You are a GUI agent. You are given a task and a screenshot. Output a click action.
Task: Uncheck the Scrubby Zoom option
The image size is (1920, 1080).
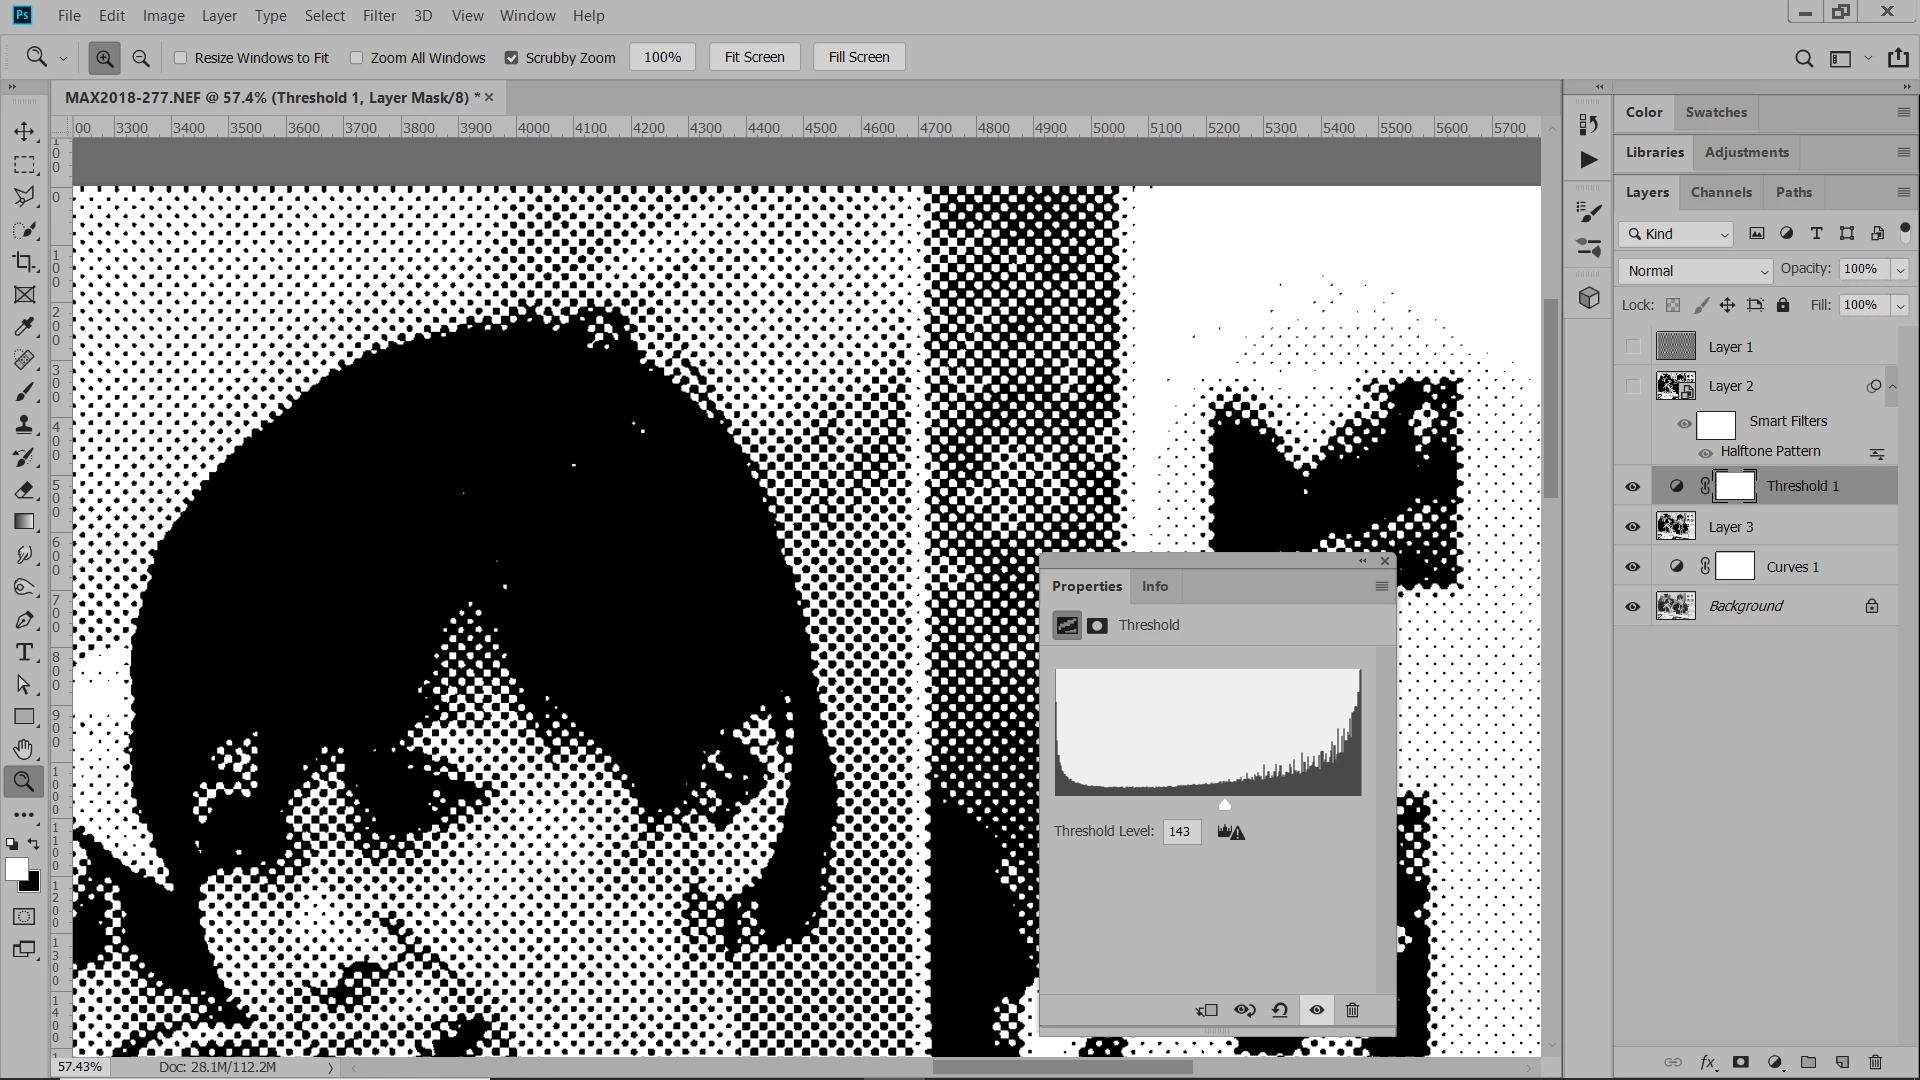click(512, 58)
